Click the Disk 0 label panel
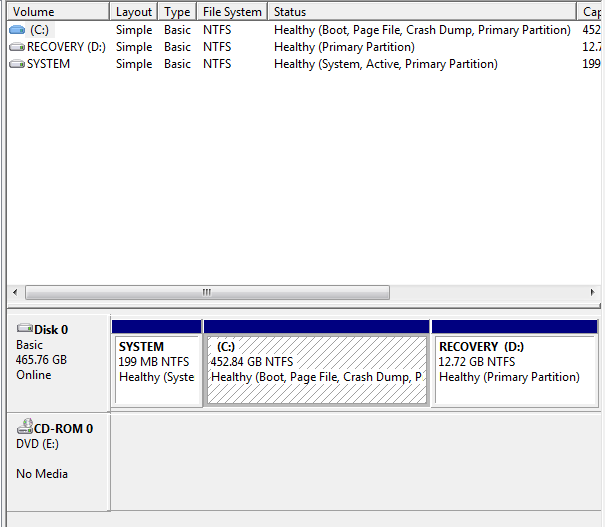This screenshot has height=527, width=605. point(58,363)
